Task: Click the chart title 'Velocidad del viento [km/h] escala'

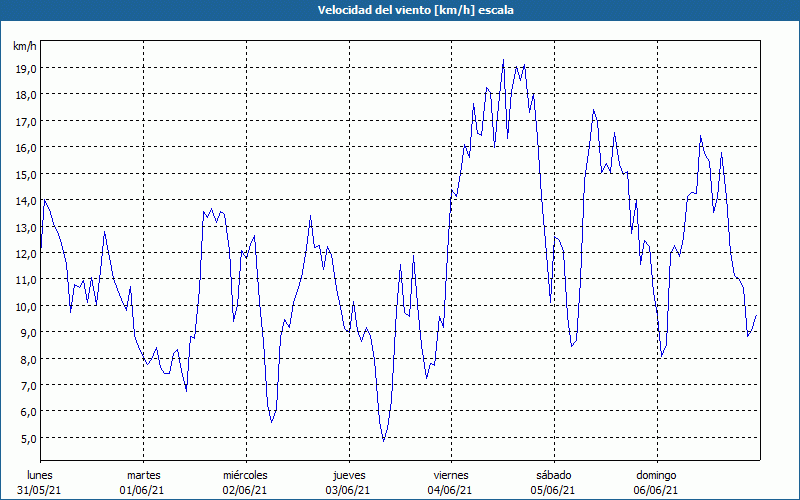Action: [x=415, y=10]
